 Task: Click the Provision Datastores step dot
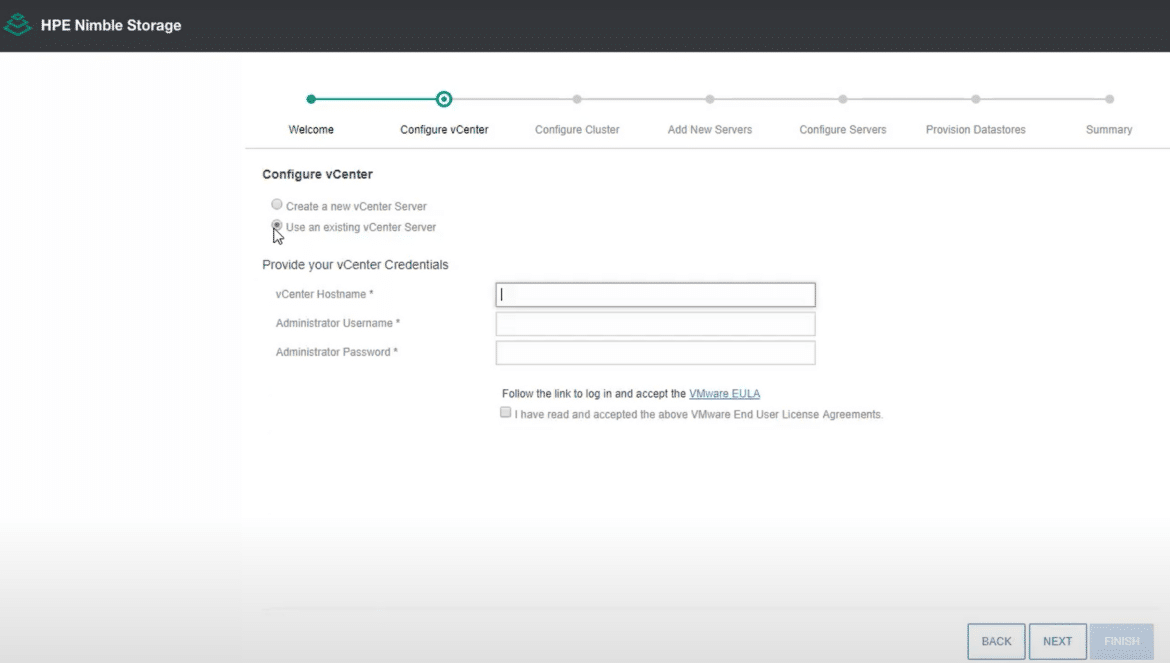point(975,99)
